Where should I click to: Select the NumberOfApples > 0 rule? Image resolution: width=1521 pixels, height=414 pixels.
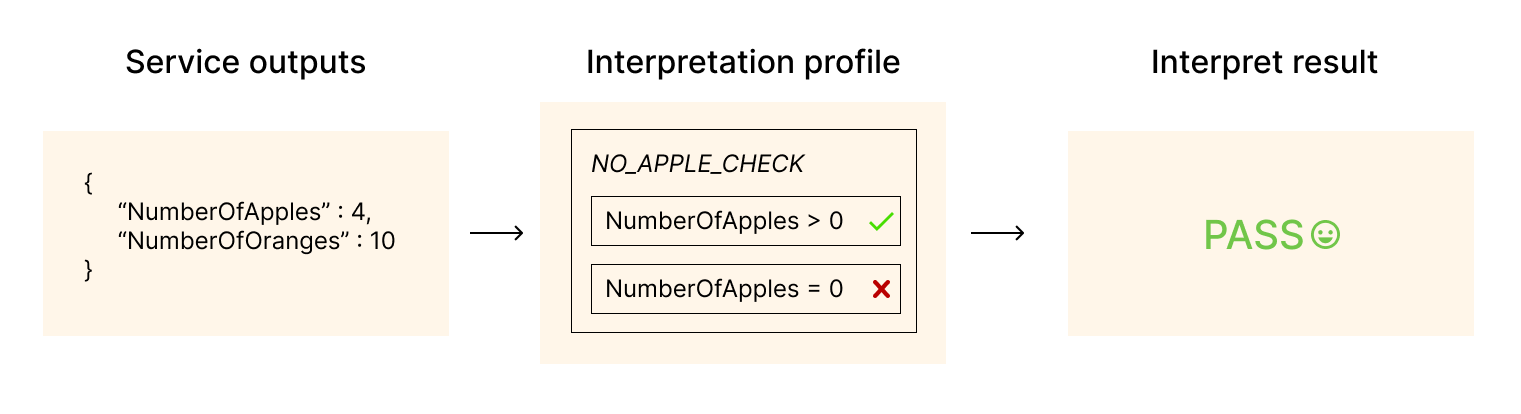[746, 221]
